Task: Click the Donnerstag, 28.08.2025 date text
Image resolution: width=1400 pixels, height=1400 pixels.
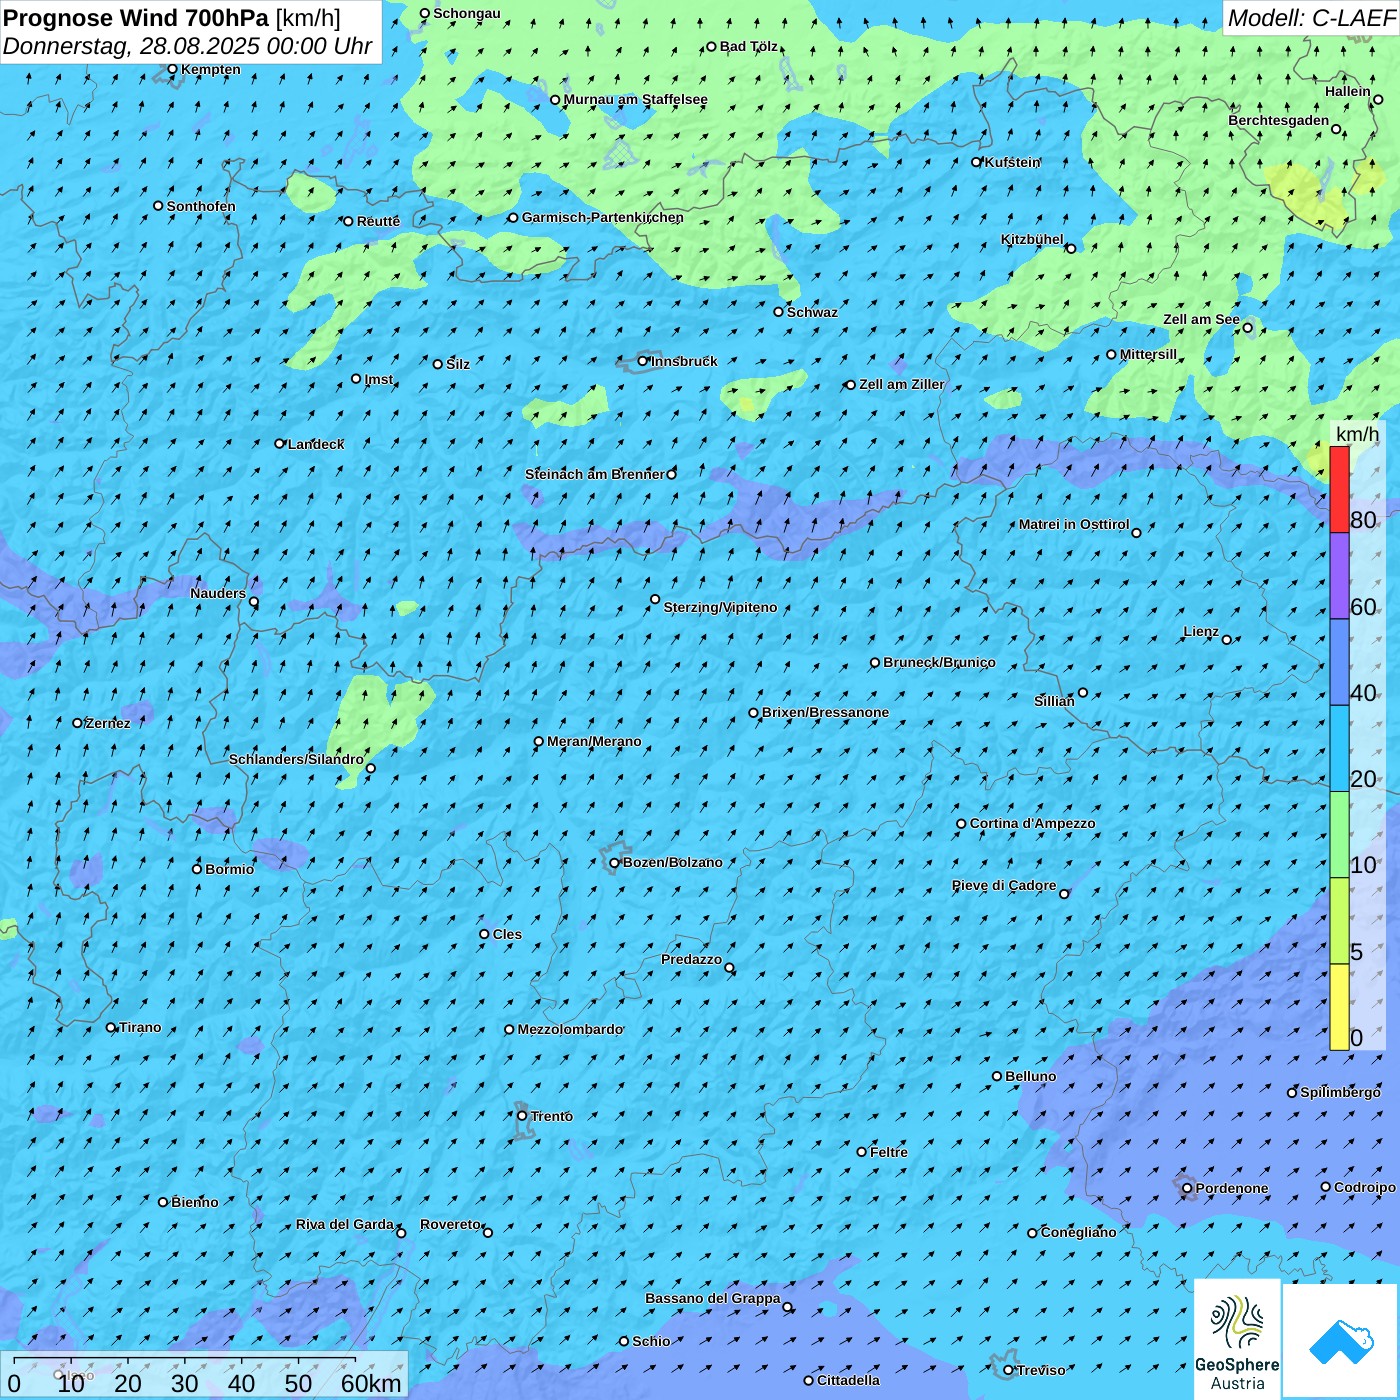Action: click(x=187, y=46)
